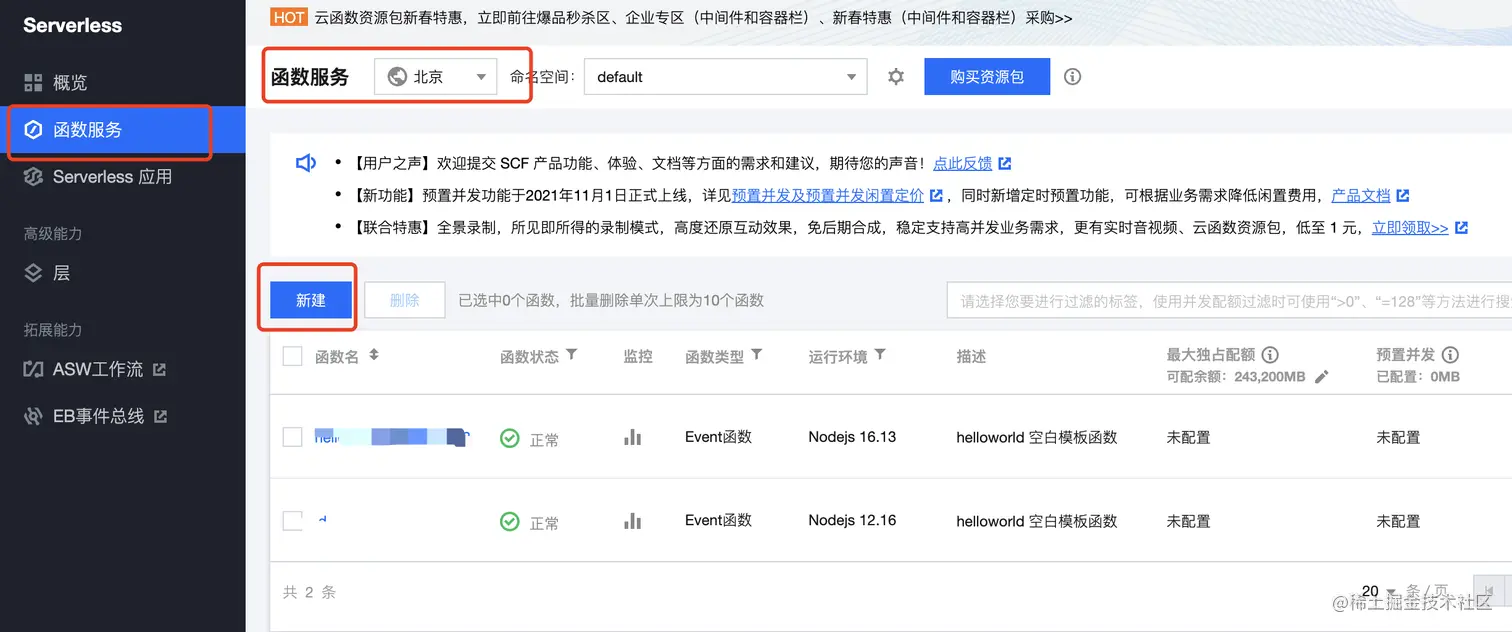Viewport: 1512px width, 632px height.
Task: Open 预置并发及预置并发闲置定价 link
Action: pyautogui.click(x=828, y=196)
